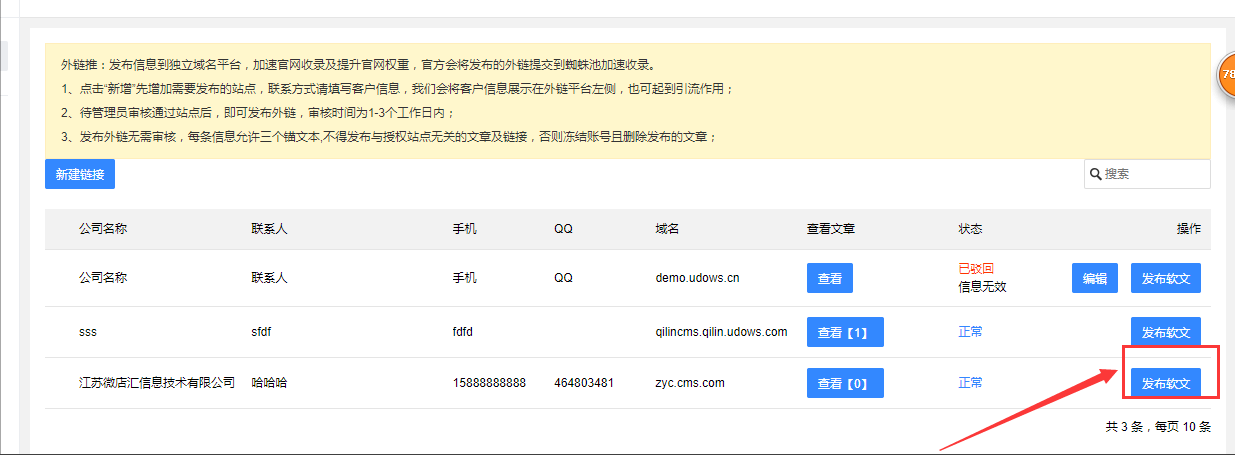Screen dimensions: 1235x455
Task: Click the red 已驳回 status text
Action: tap(976, 269)
